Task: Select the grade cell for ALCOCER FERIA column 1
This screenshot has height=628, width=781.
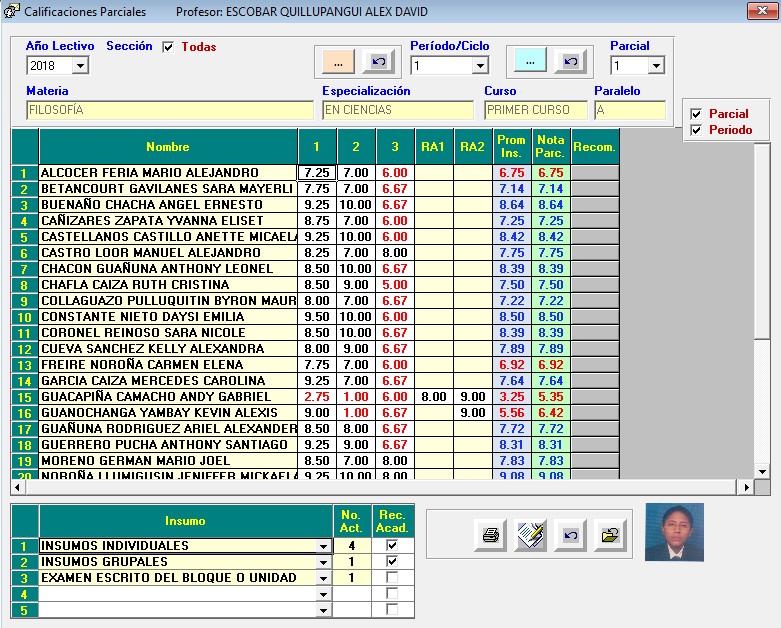Action: click(317, 173)
